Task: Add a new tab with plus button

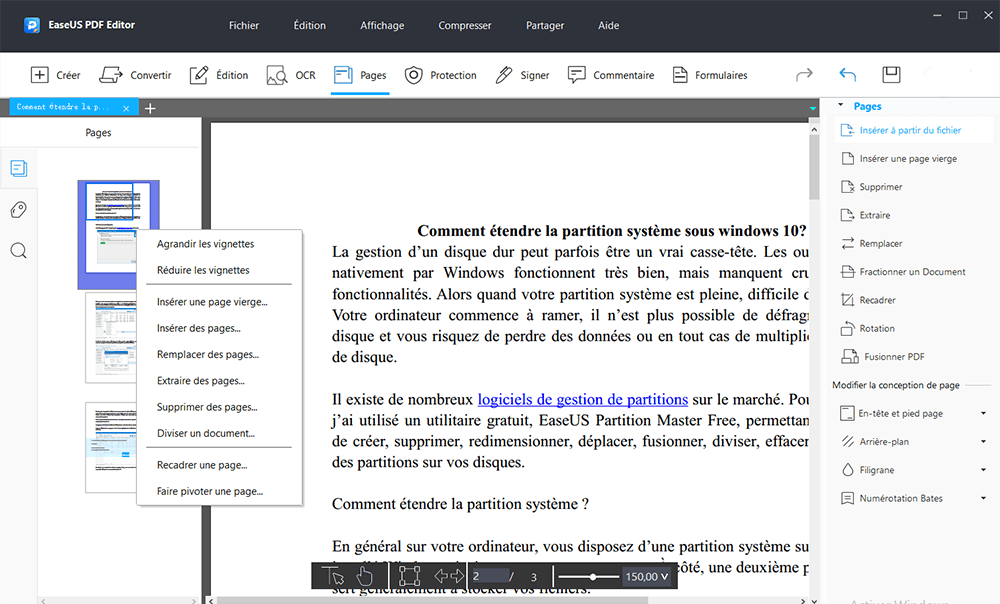Action: point(150,108)
